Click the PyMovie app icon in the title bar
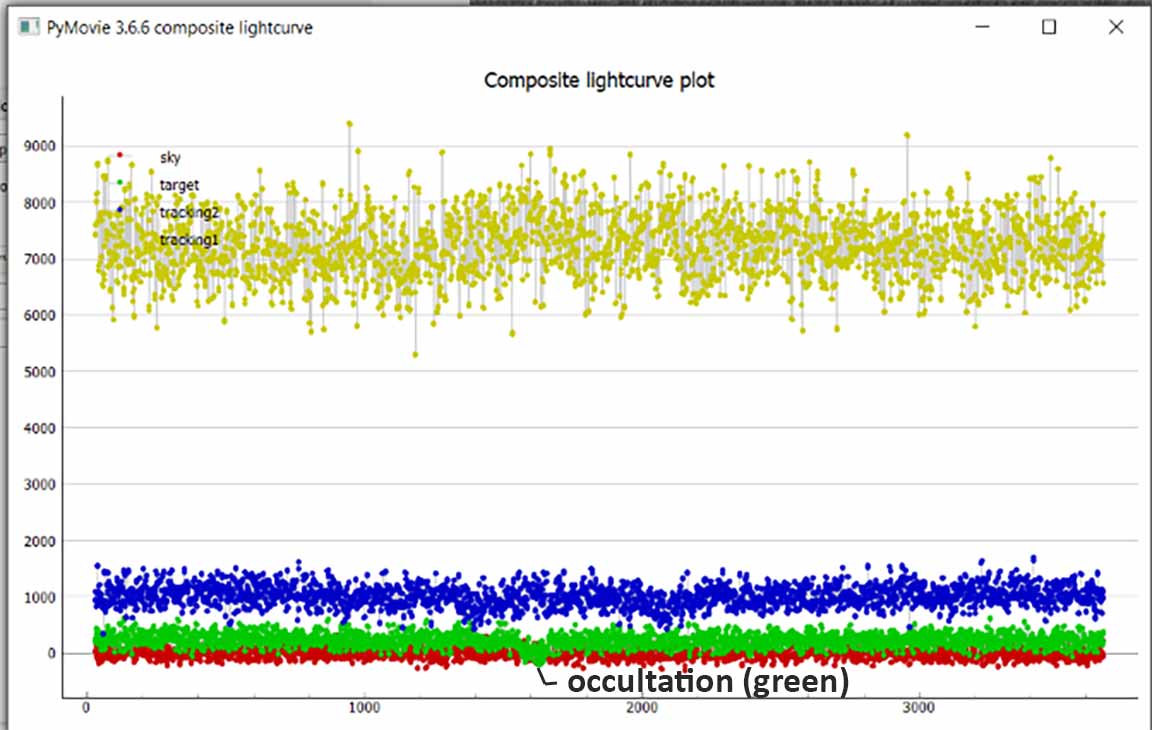This screenshot has width=1152, height=730. 29,27
